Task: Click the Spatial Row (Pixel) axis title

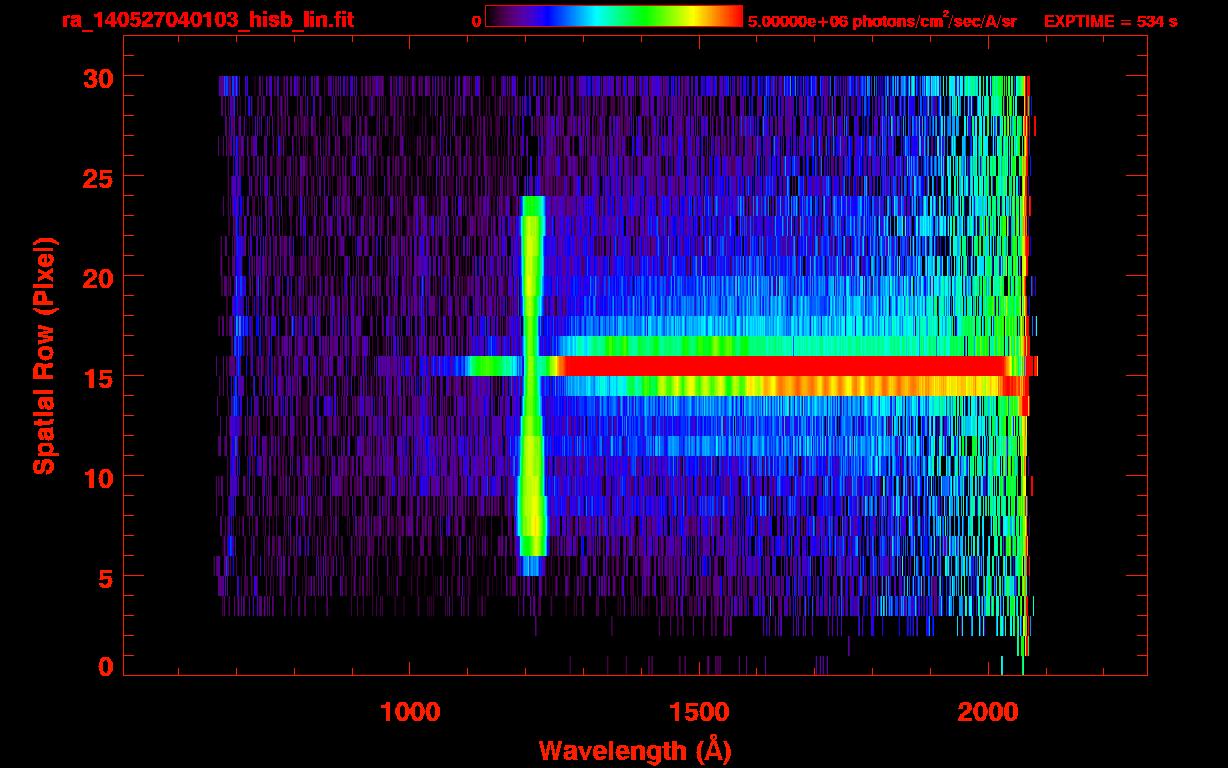Action: [45, 355]
